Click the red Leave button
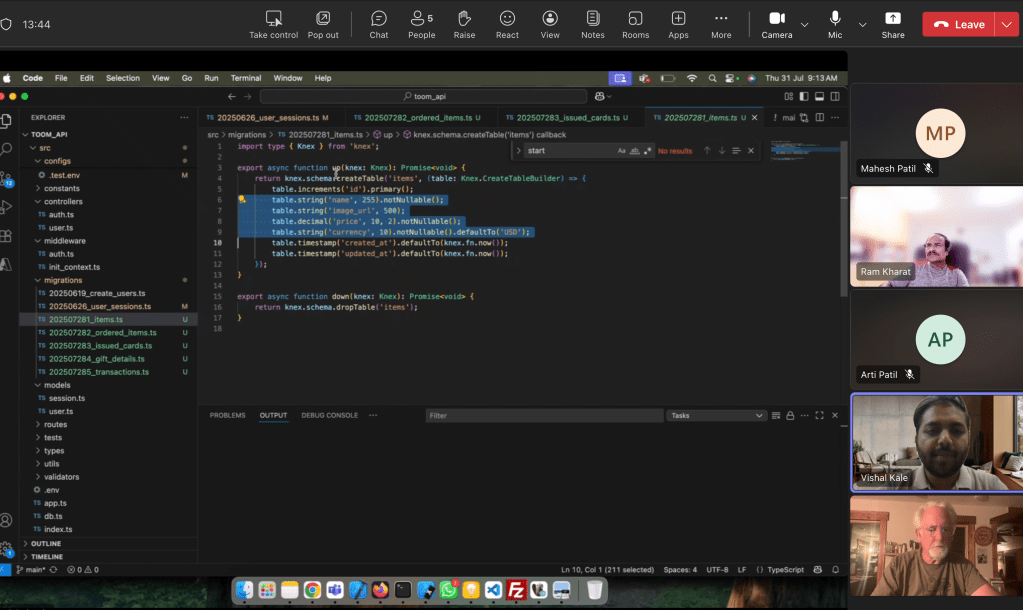The image size is (1023, 610). pos(958,24)
